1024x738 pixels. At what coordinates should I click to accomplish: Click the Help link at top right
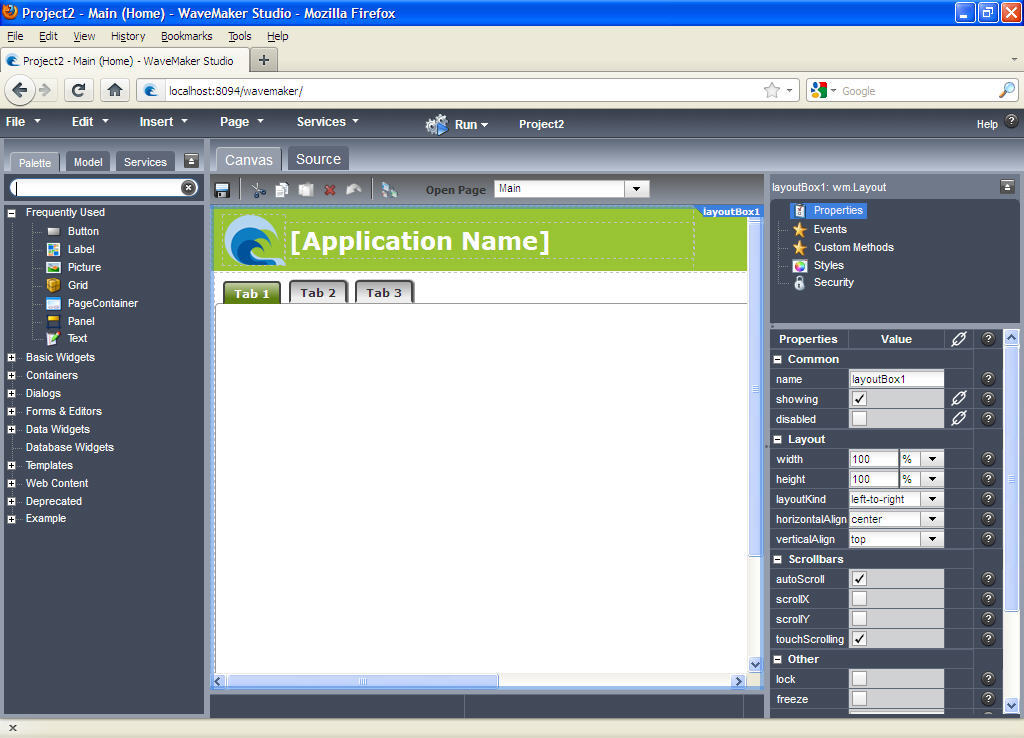[x=987, y=123]
